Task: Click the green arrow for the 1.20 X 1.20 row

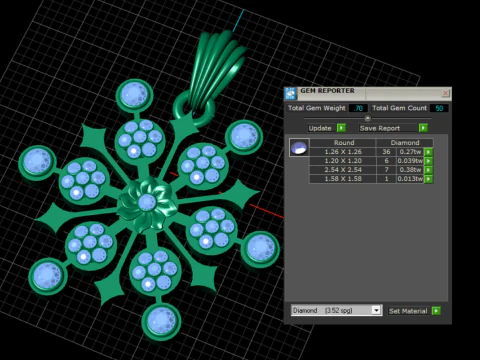Action: (428, 161)
